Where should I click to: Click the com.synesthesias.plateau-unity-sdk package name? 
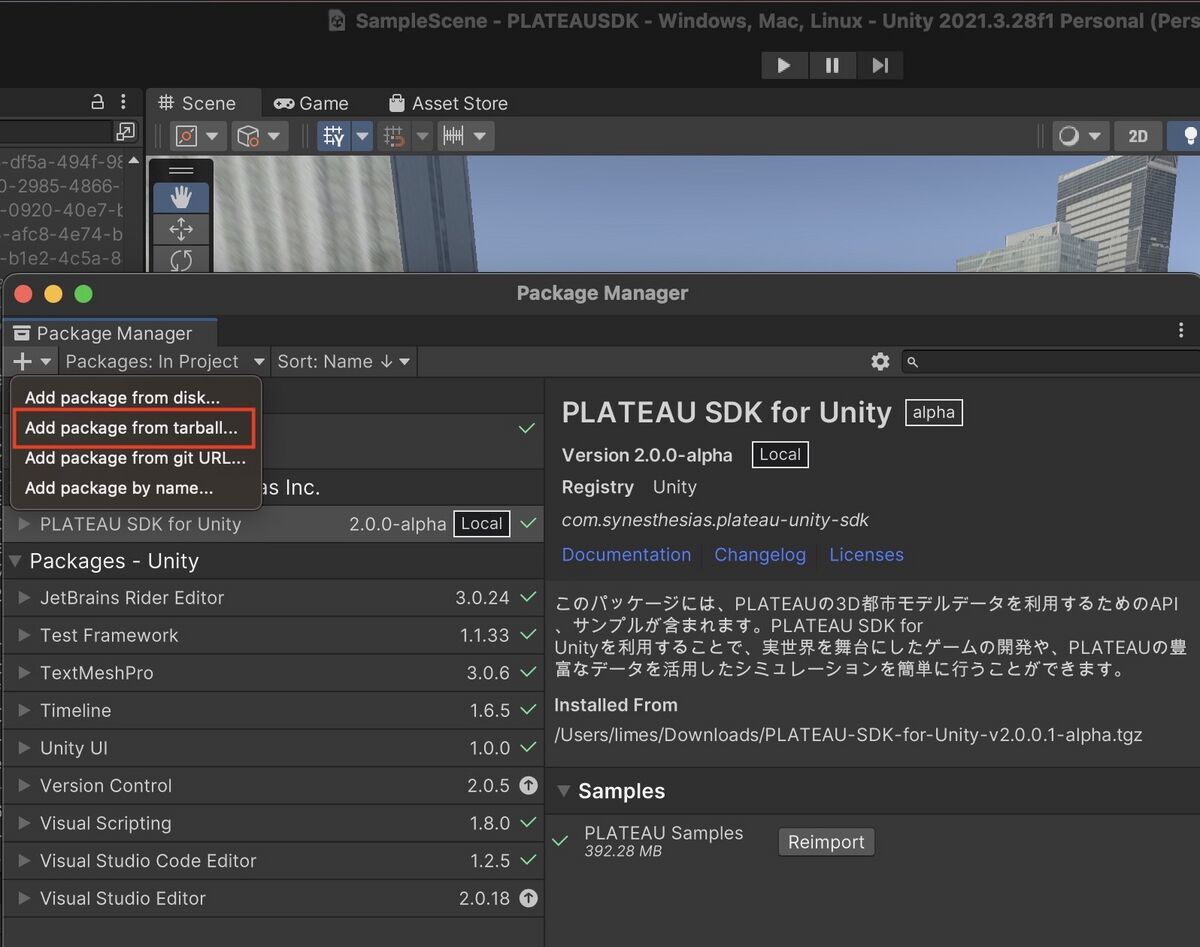(x=715, y=520)
